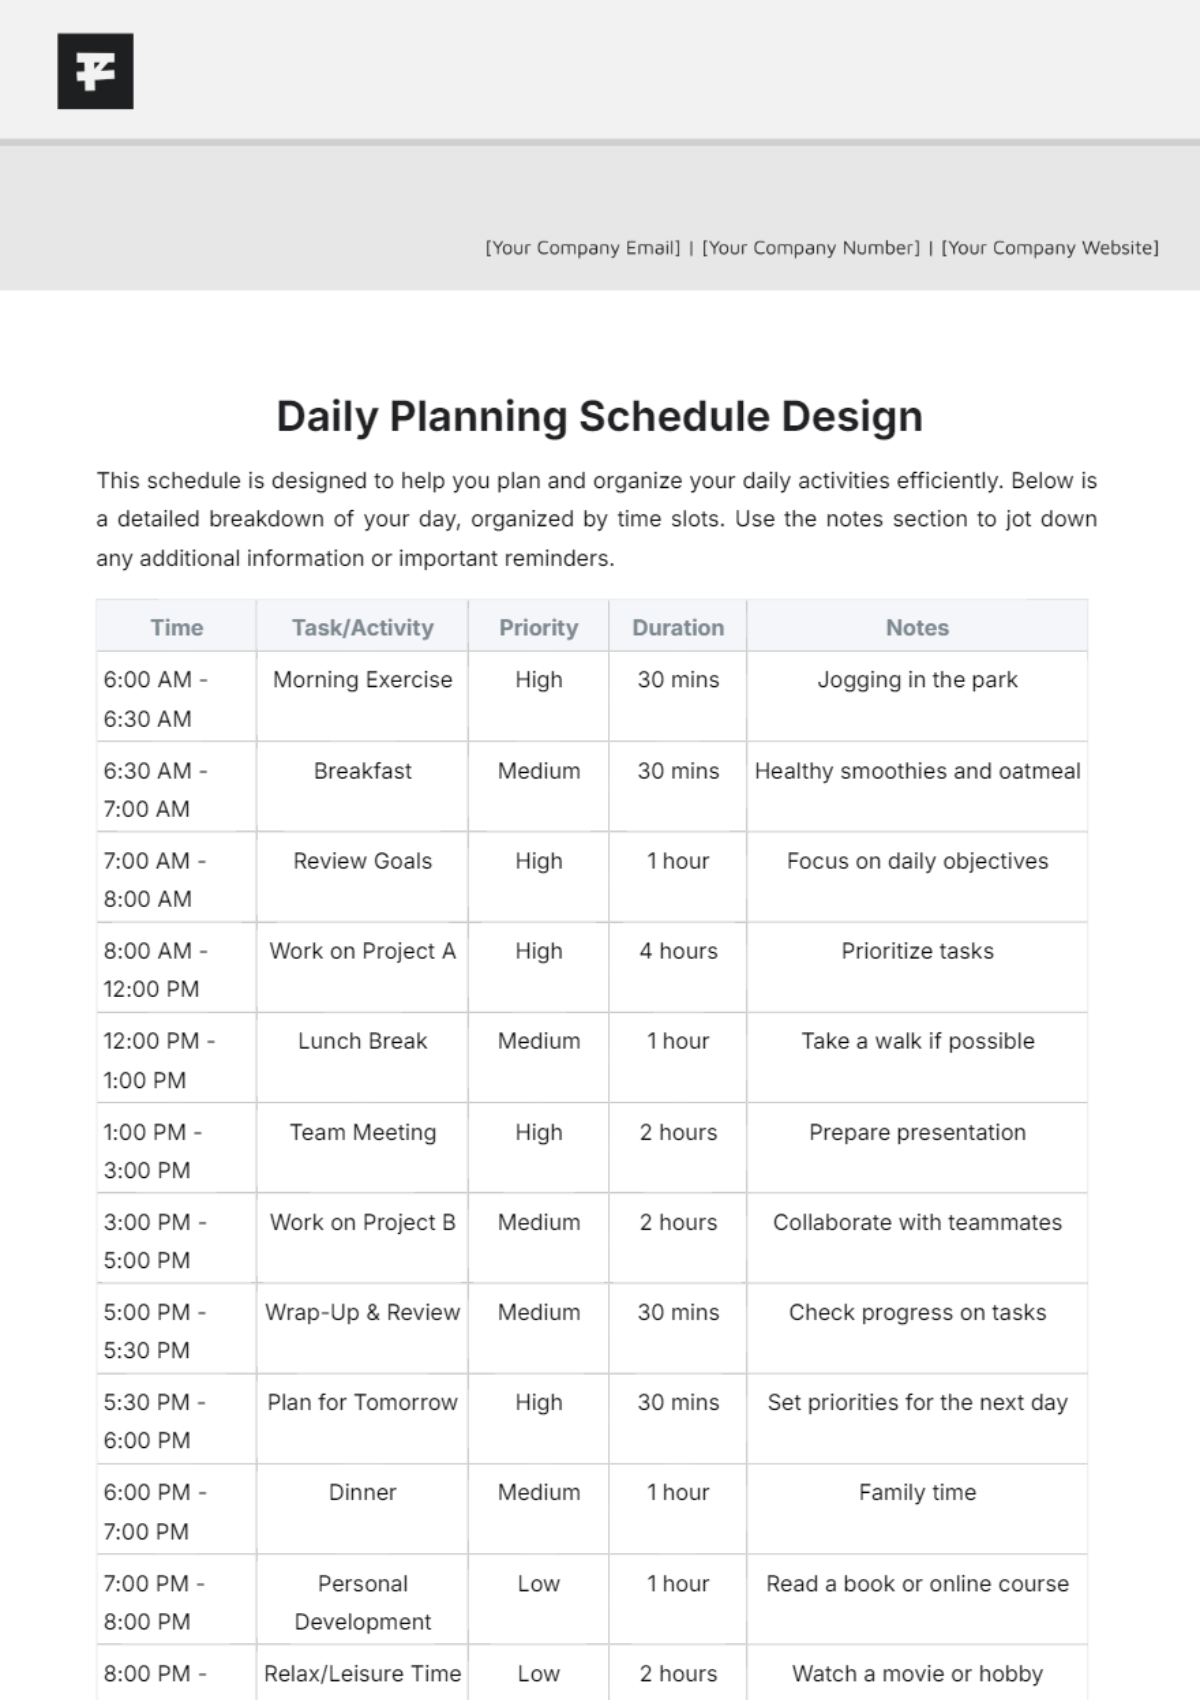This screenshot has height=1700, width=1200.
Task: Select the Time column header
Action: 177,627
